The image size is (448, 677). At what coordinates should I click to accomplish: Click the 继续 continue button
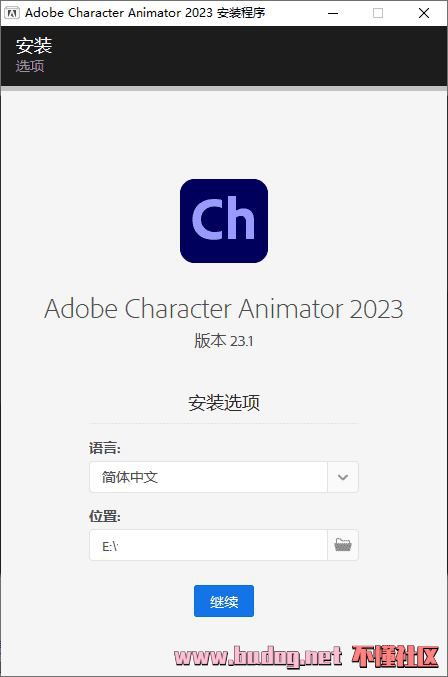(x=224, y=601)
